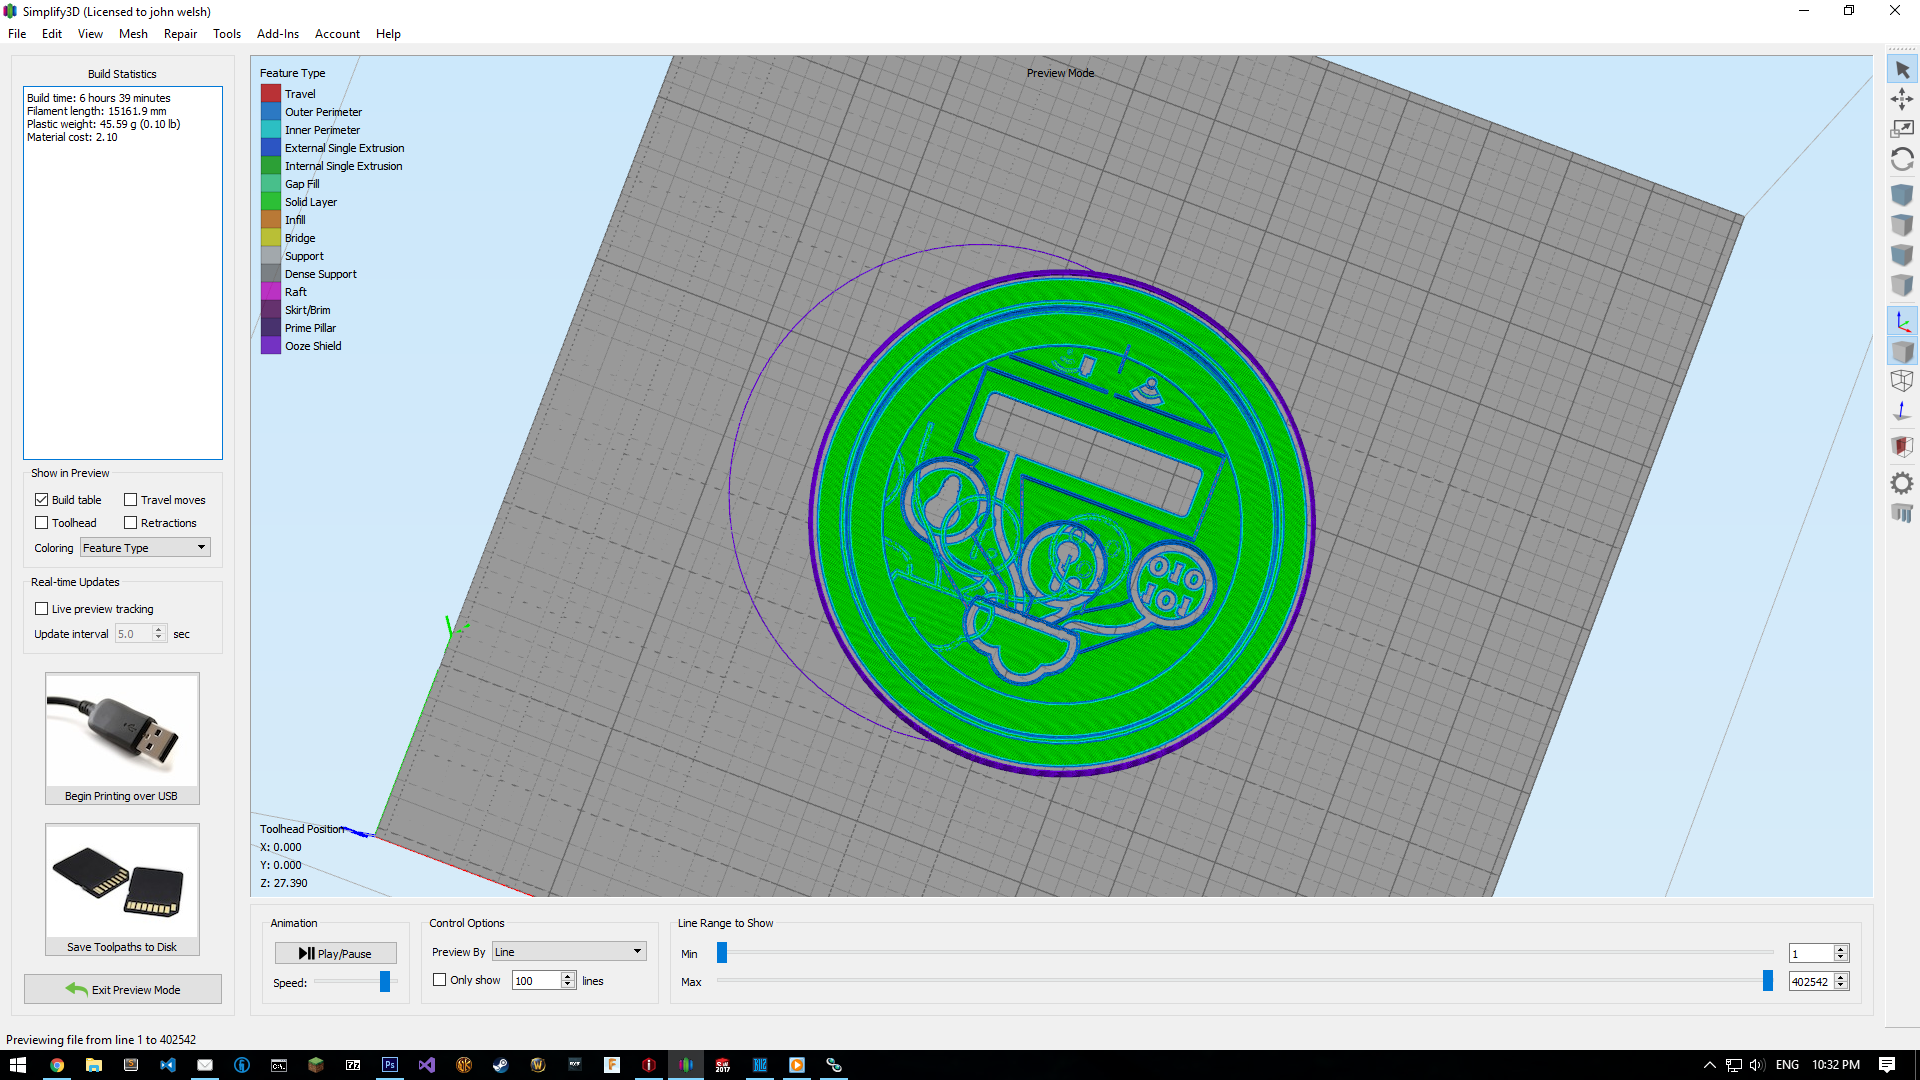Toggle surface normals display icon
1920x1080 pixels.
[1902, 411]
